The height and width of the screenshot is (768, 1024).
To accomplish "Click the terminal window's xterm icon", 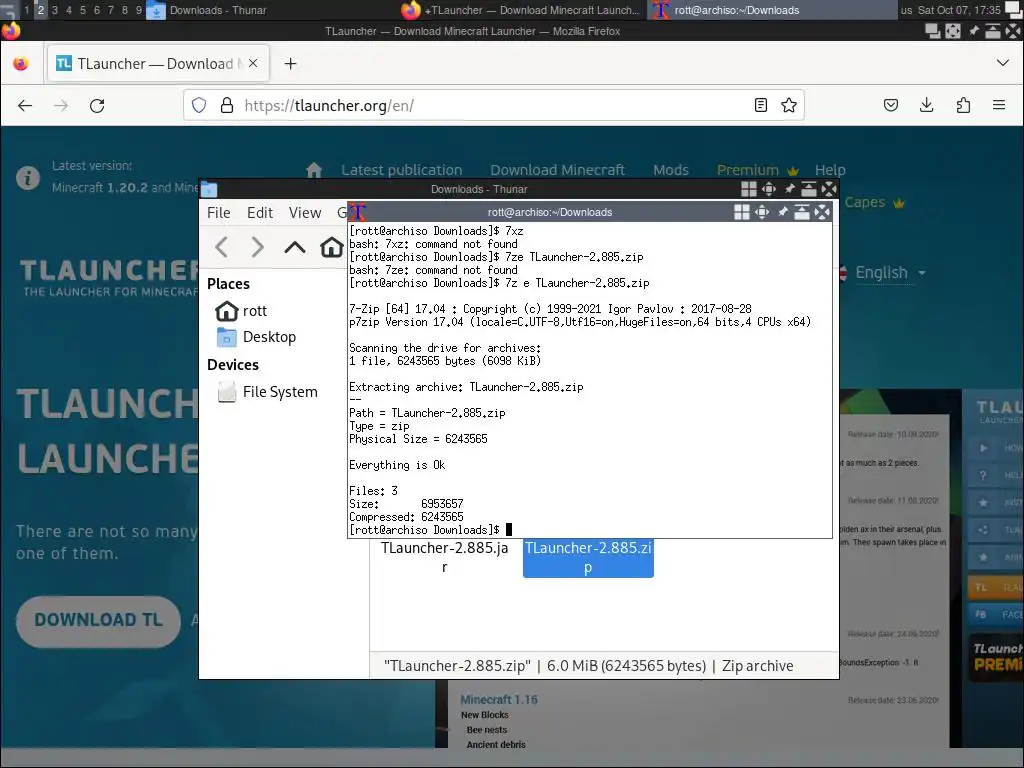I will [x=358, y=212].
